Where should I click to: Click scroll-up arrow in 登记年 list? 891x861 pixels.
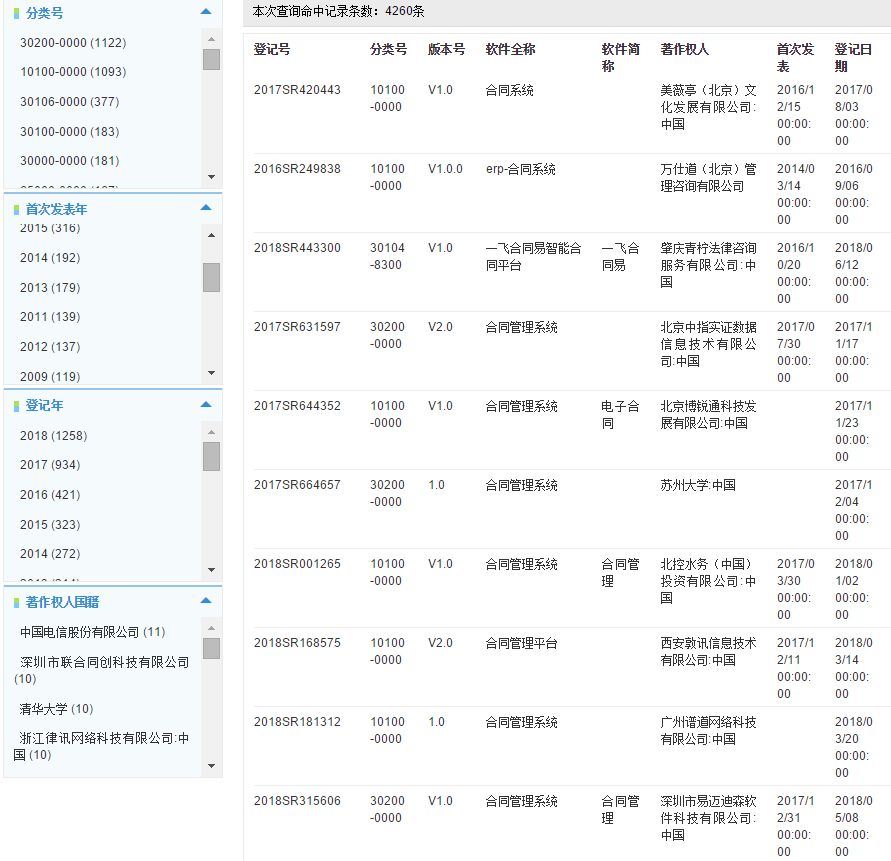coord(211,432)
